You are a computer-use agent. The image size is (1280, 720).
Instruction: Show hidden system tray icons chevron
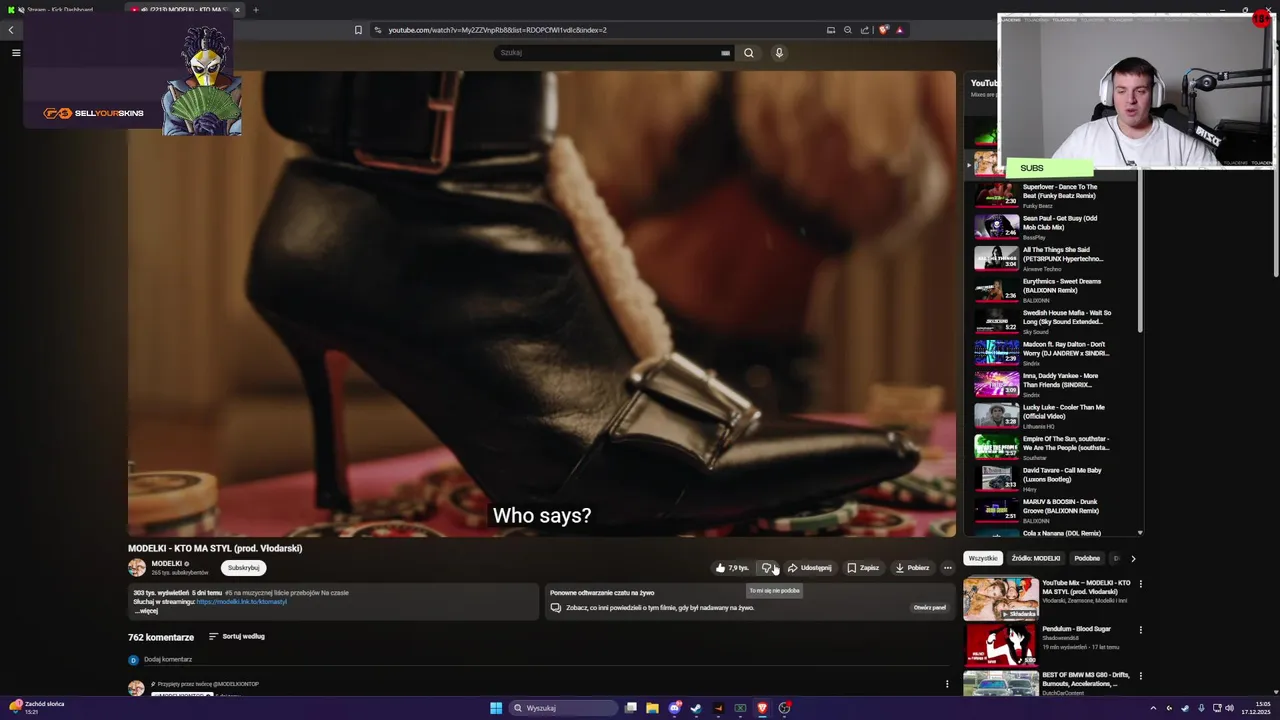tap(1153, 708)
